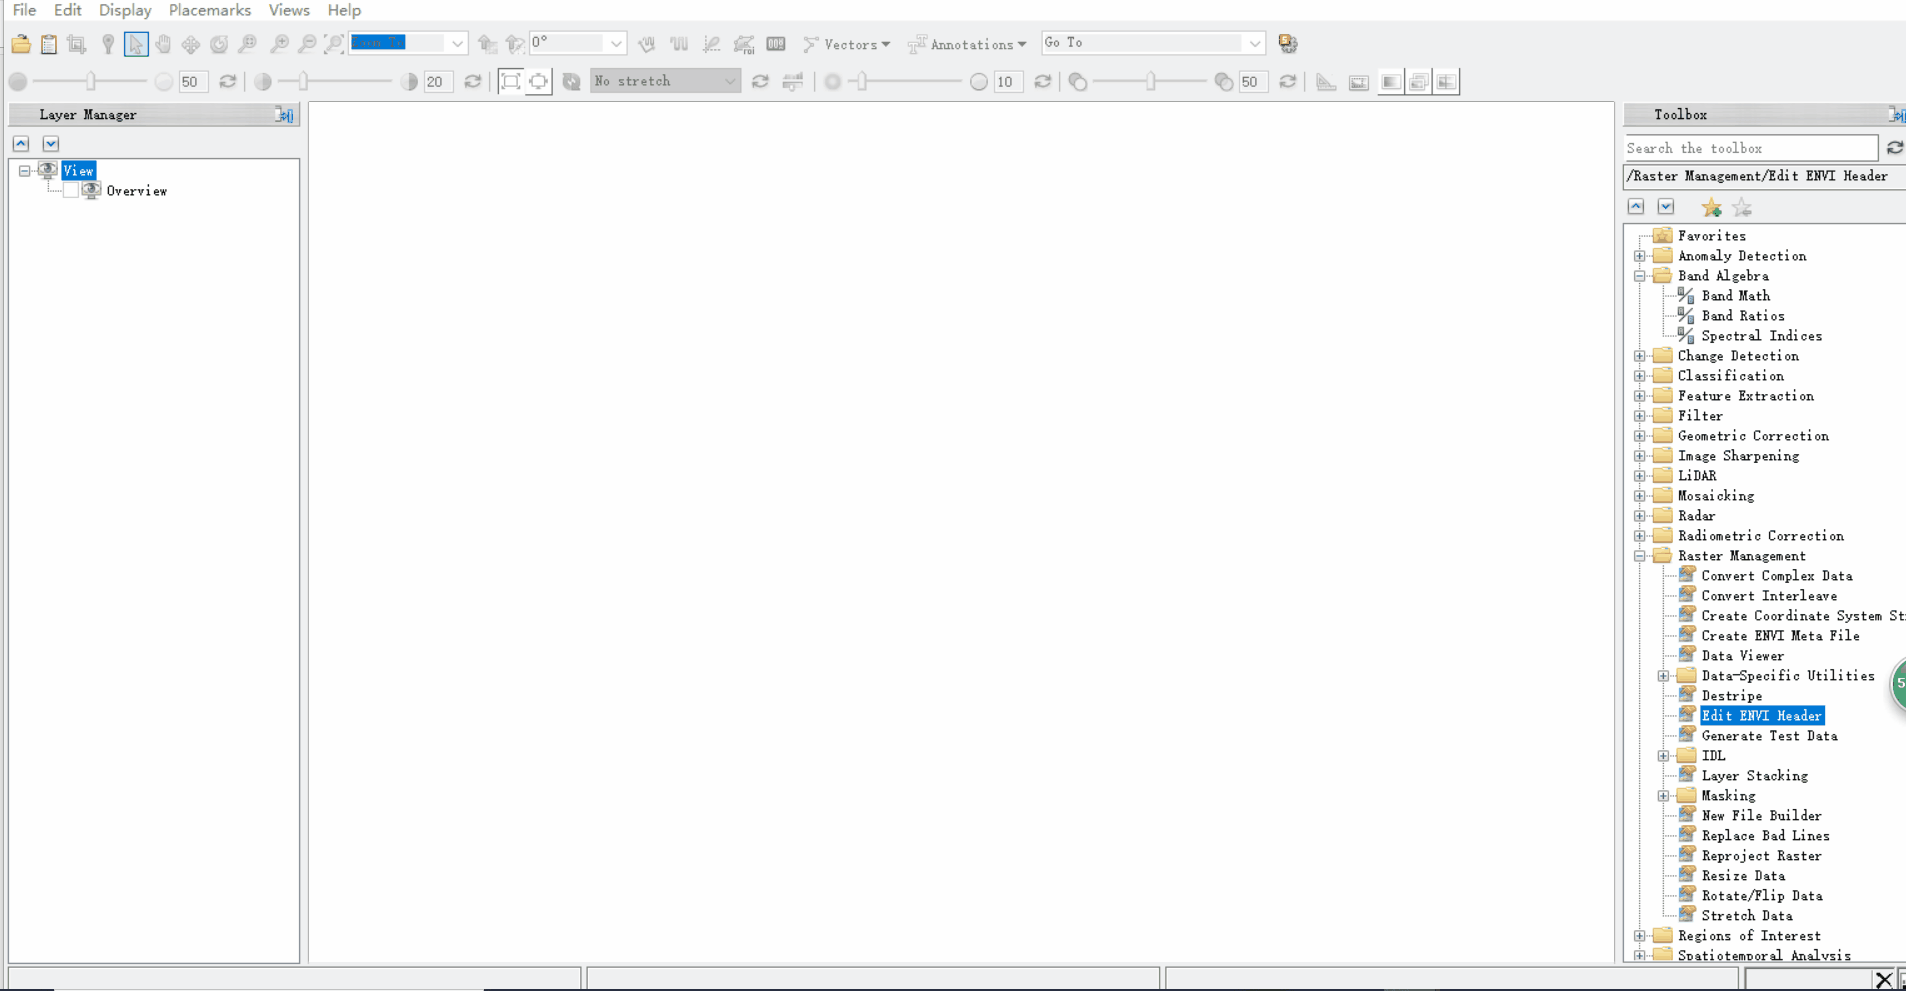Screen dimensions: 1906x991
Task: Reset the sharpen refresh icon next to 10
Action: point(1043,82)
